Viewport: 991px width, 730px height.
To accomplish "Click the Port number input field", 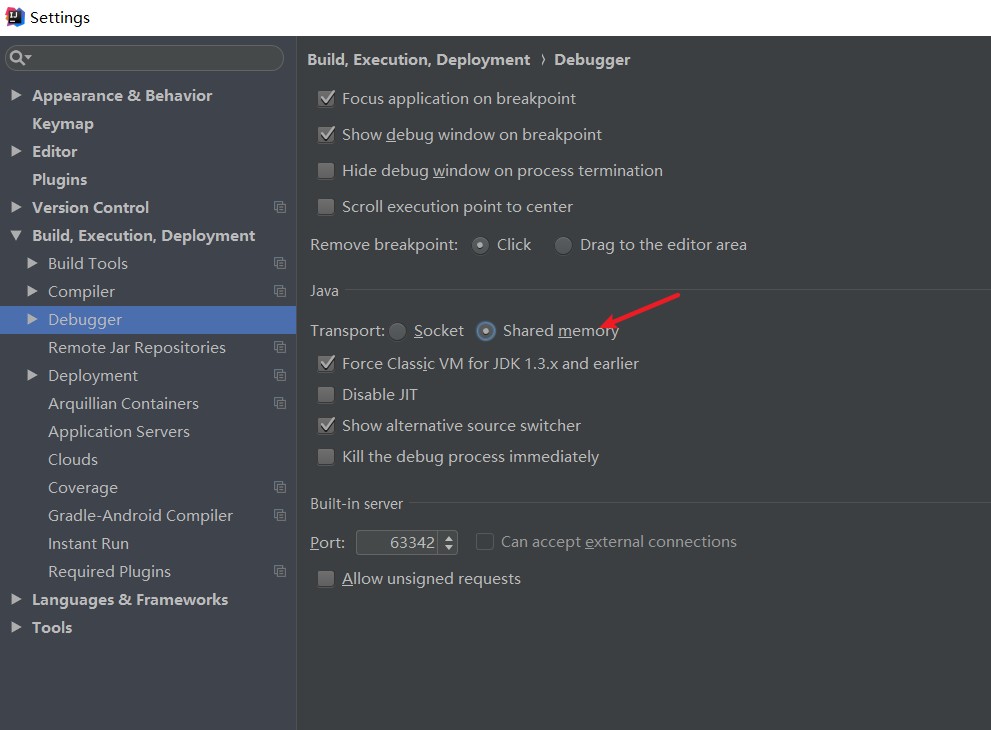I will pos(398,542).
